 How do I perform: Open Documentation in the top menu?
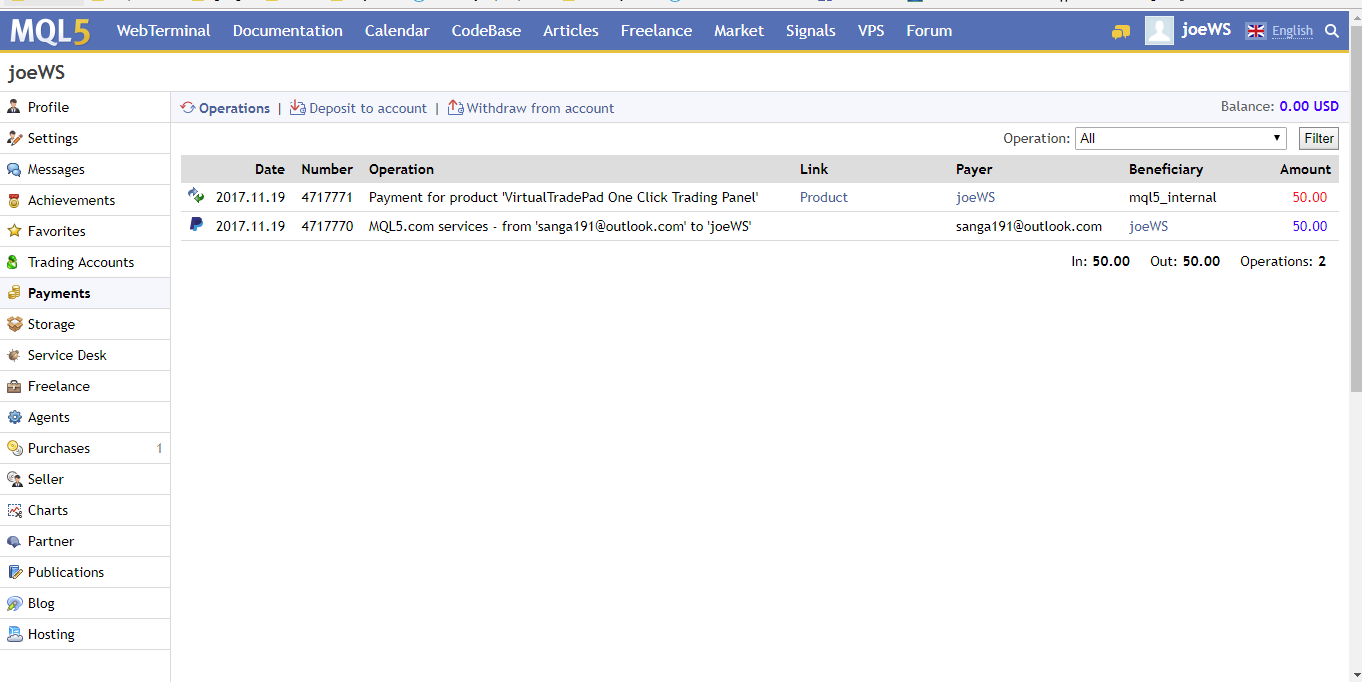pos(288,31)
